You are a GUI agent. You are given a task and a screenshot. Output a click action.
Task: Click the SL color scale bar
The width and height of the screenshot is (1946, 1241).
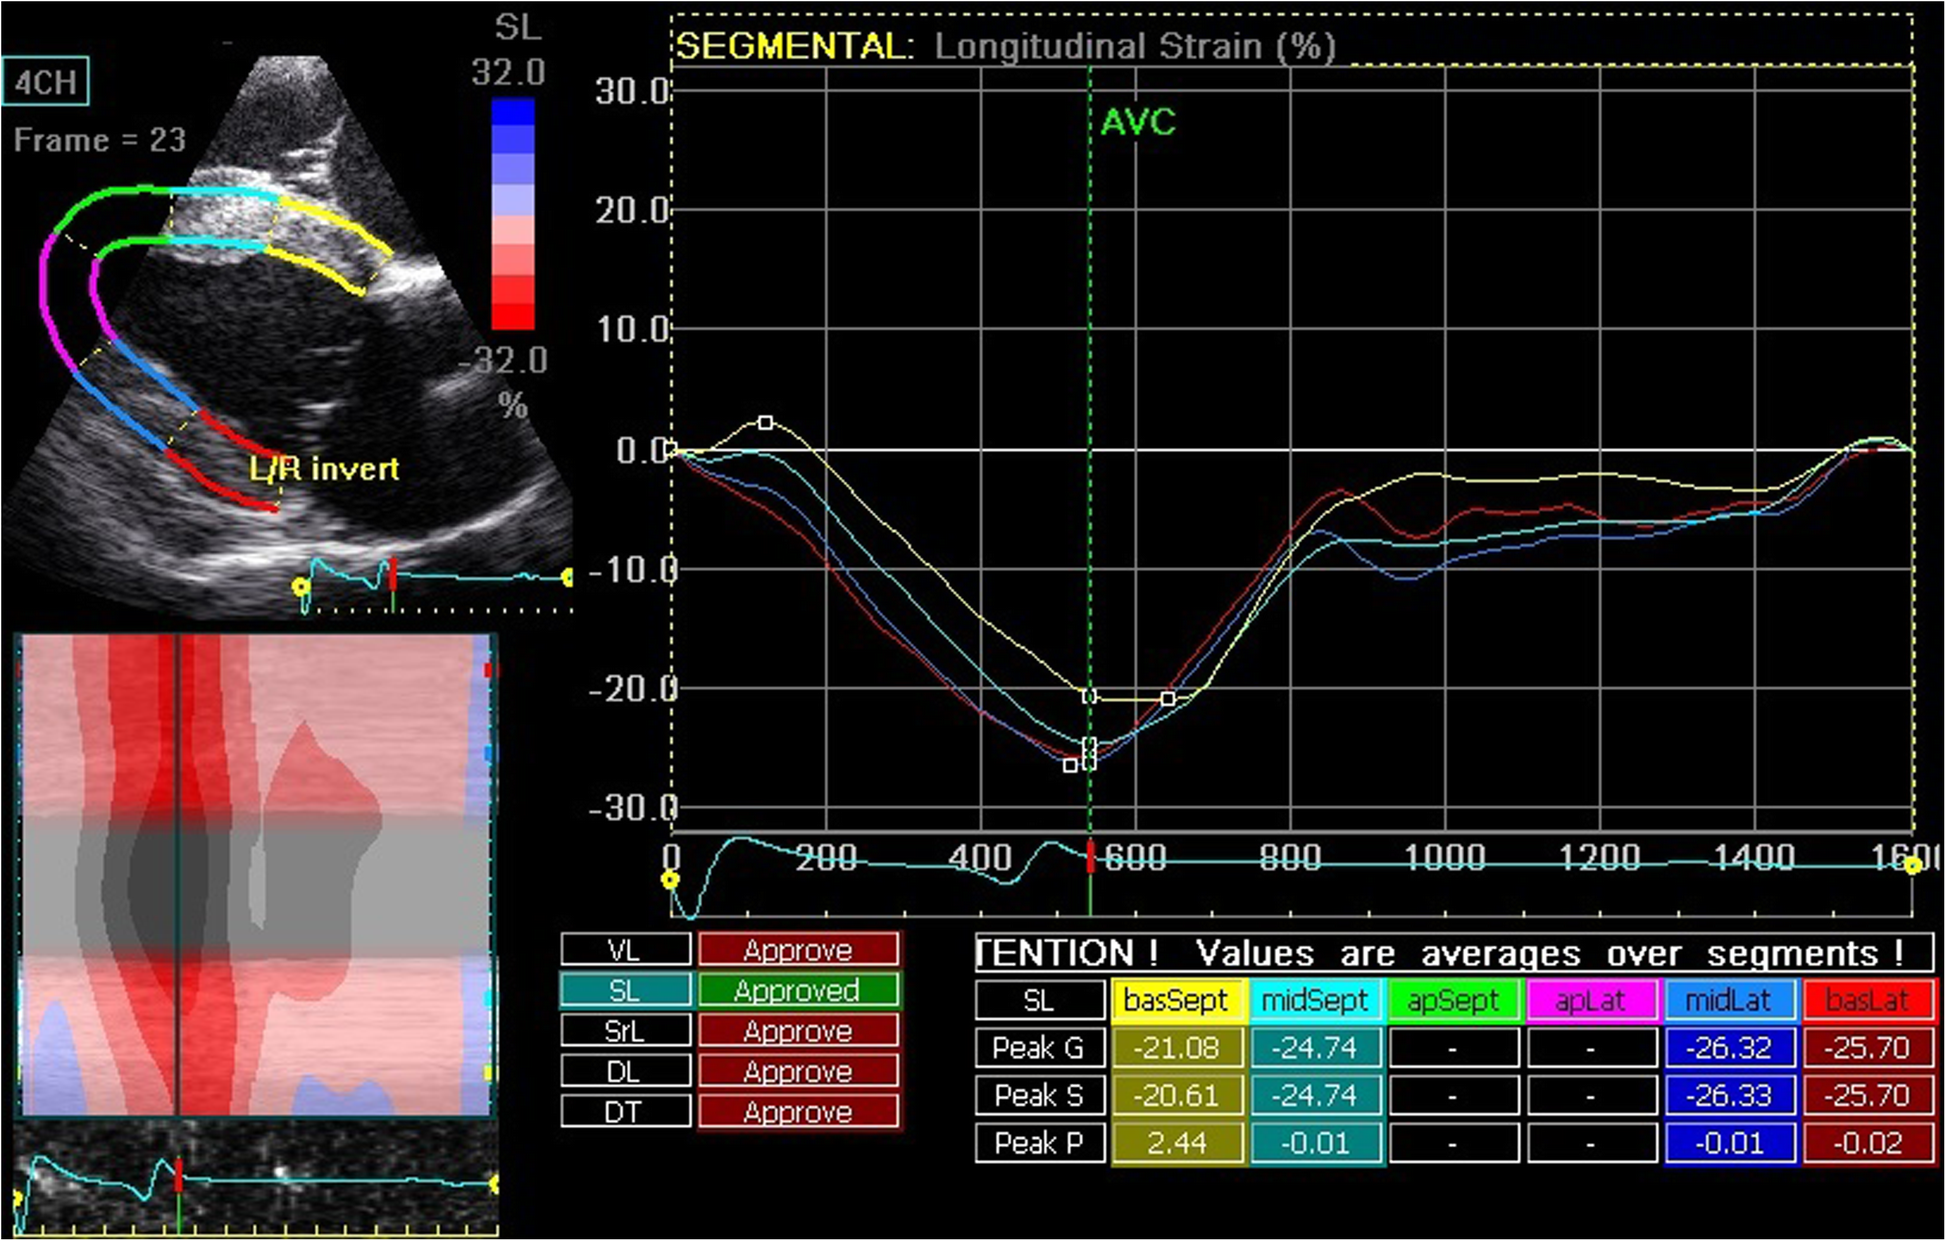coord(512,213)
